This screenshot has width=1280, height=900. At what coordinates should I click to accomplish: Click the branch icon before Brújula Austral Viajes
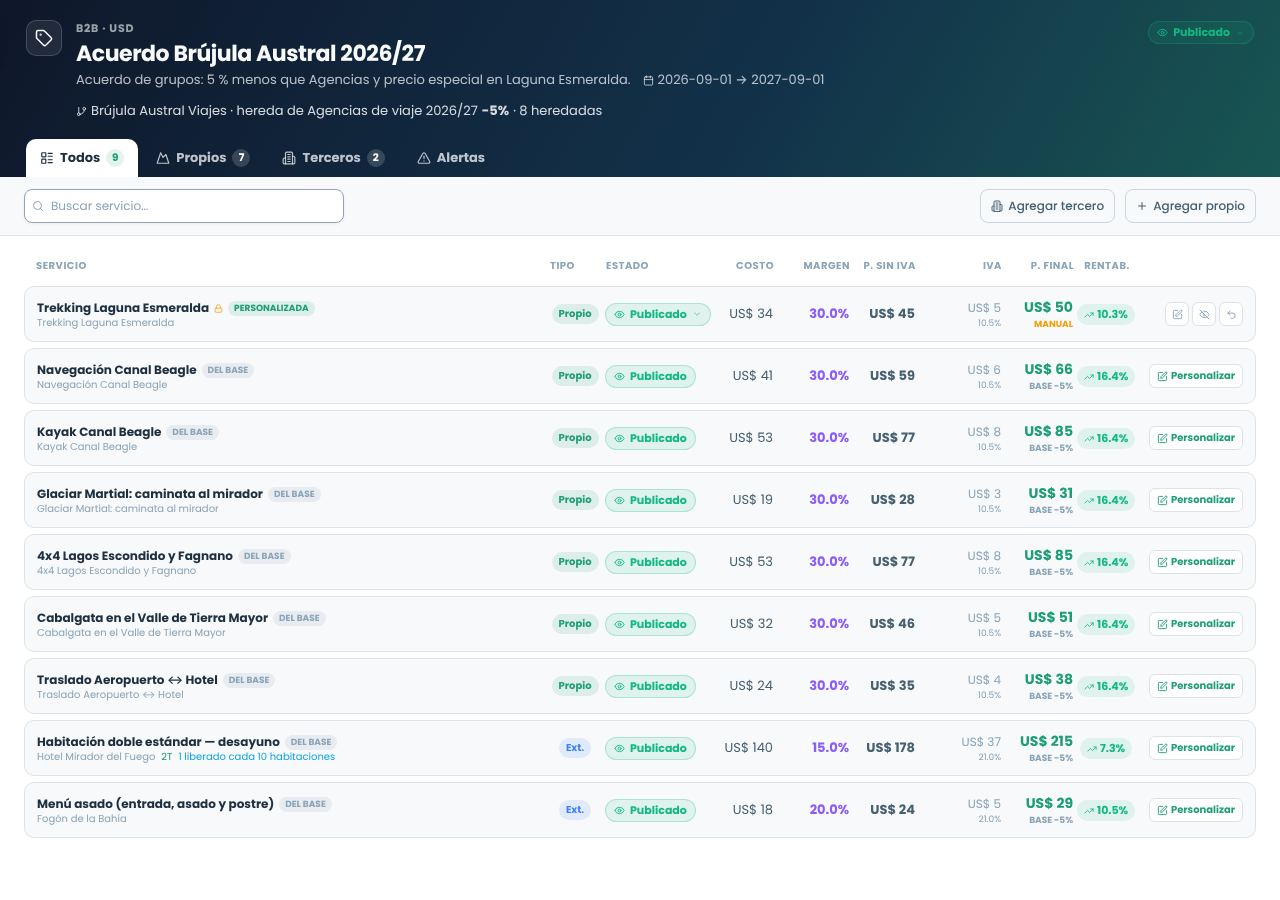click(x=81, y=111)
